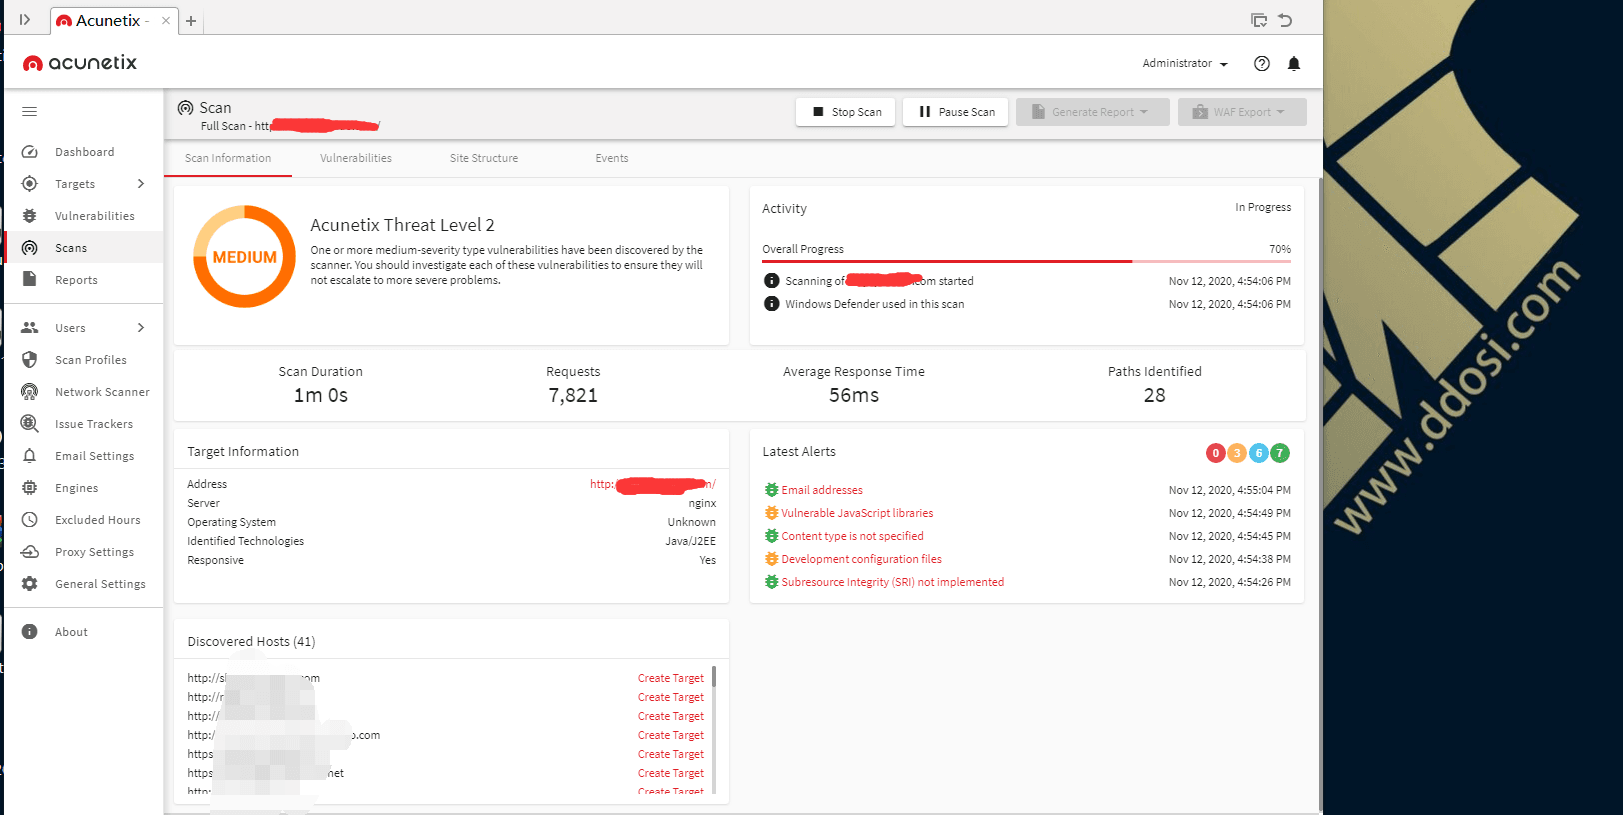Open a new browser tab
Screen dimensions: 1623x815
click(x=191, y=21)
